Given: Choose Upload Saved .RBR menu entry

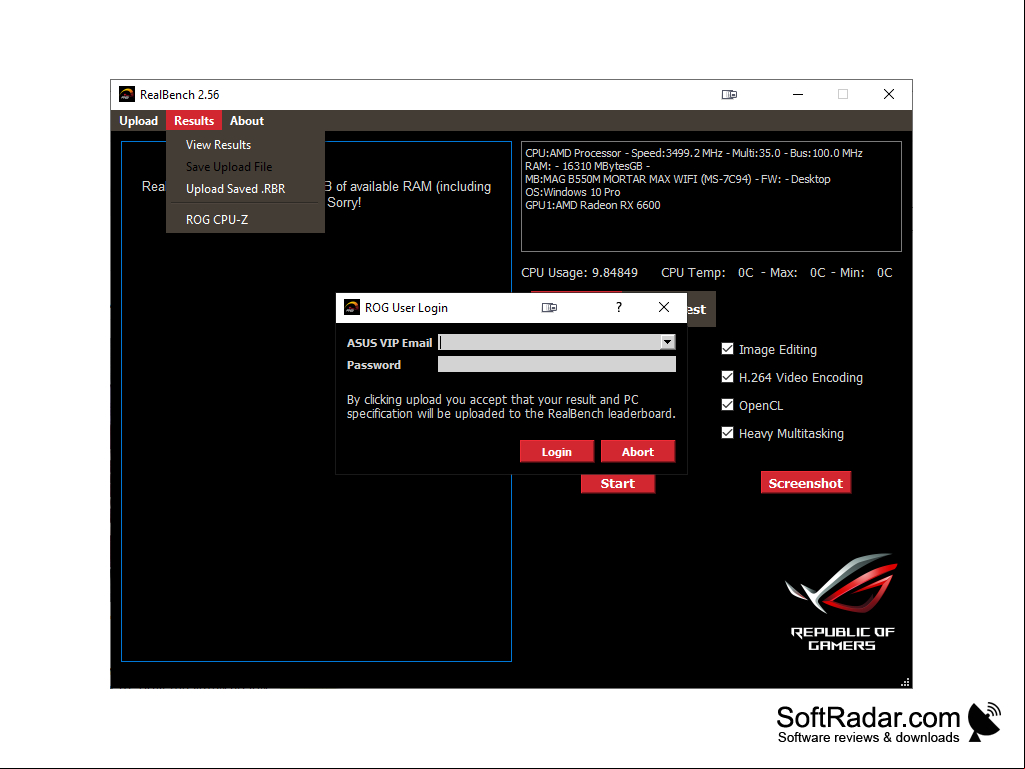Looking at the screenshot, I should 235,189.
